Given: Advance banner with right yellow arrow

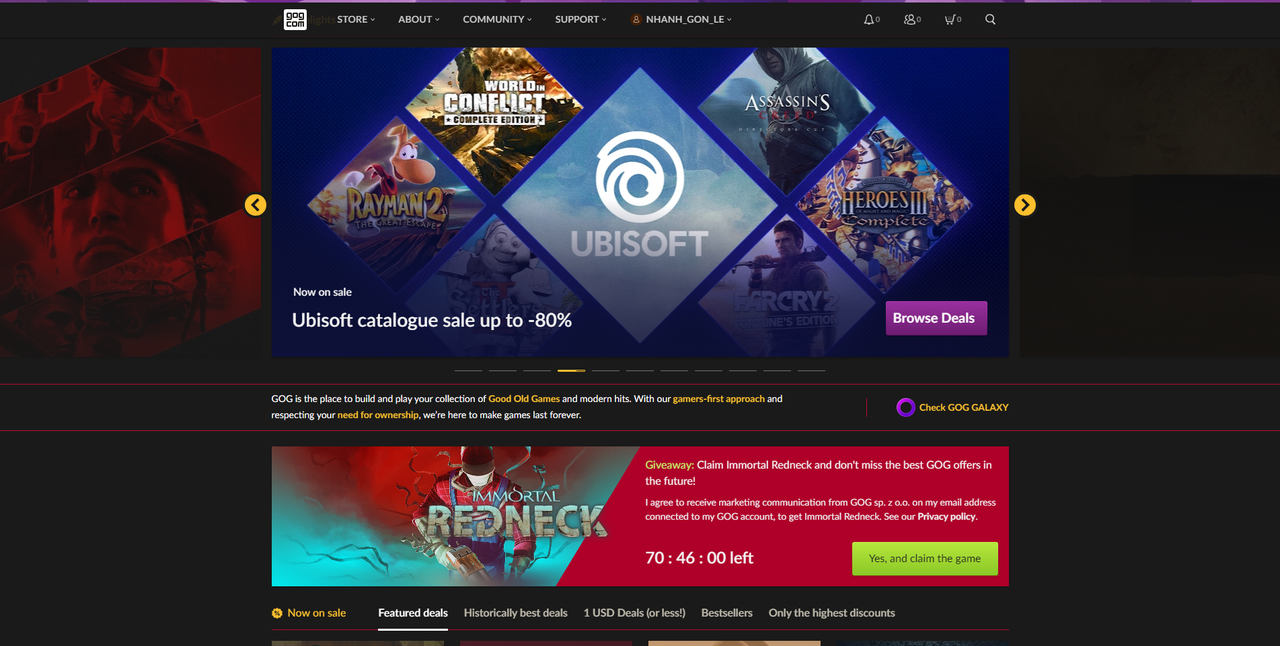Looking at the screenshot, I should [1025, 205].
